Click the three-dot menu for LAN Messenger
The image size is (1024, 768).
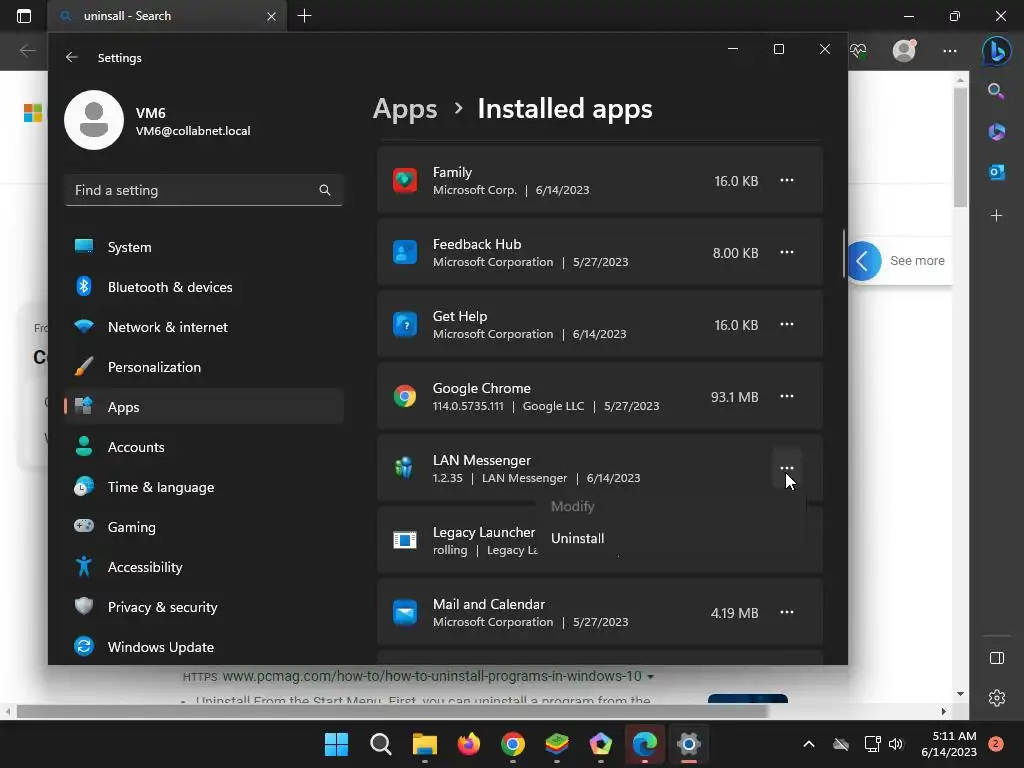(787, 468)
